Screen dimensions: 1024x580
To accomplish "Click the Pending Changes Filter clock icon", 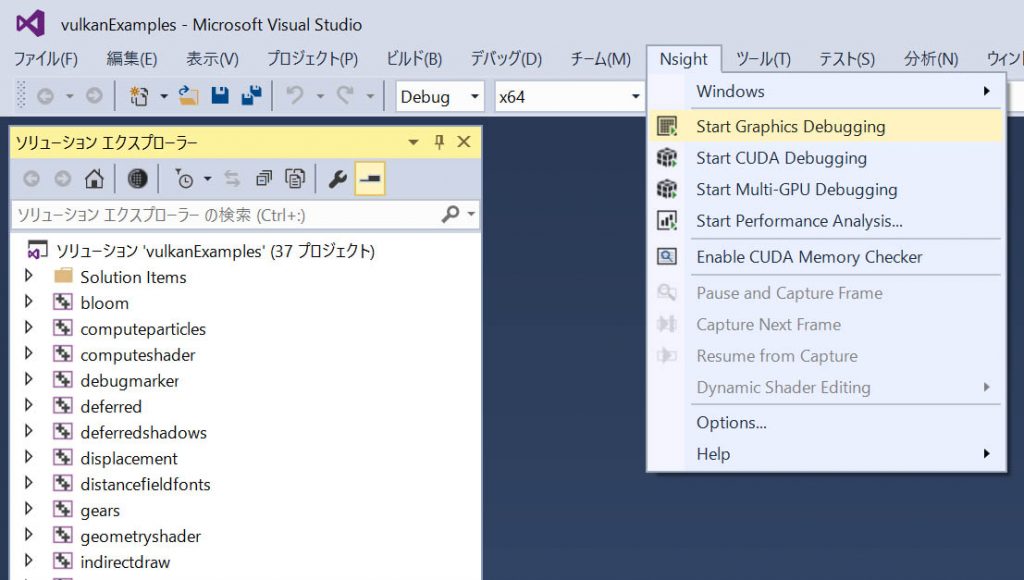I will click(x=184, y=179).
